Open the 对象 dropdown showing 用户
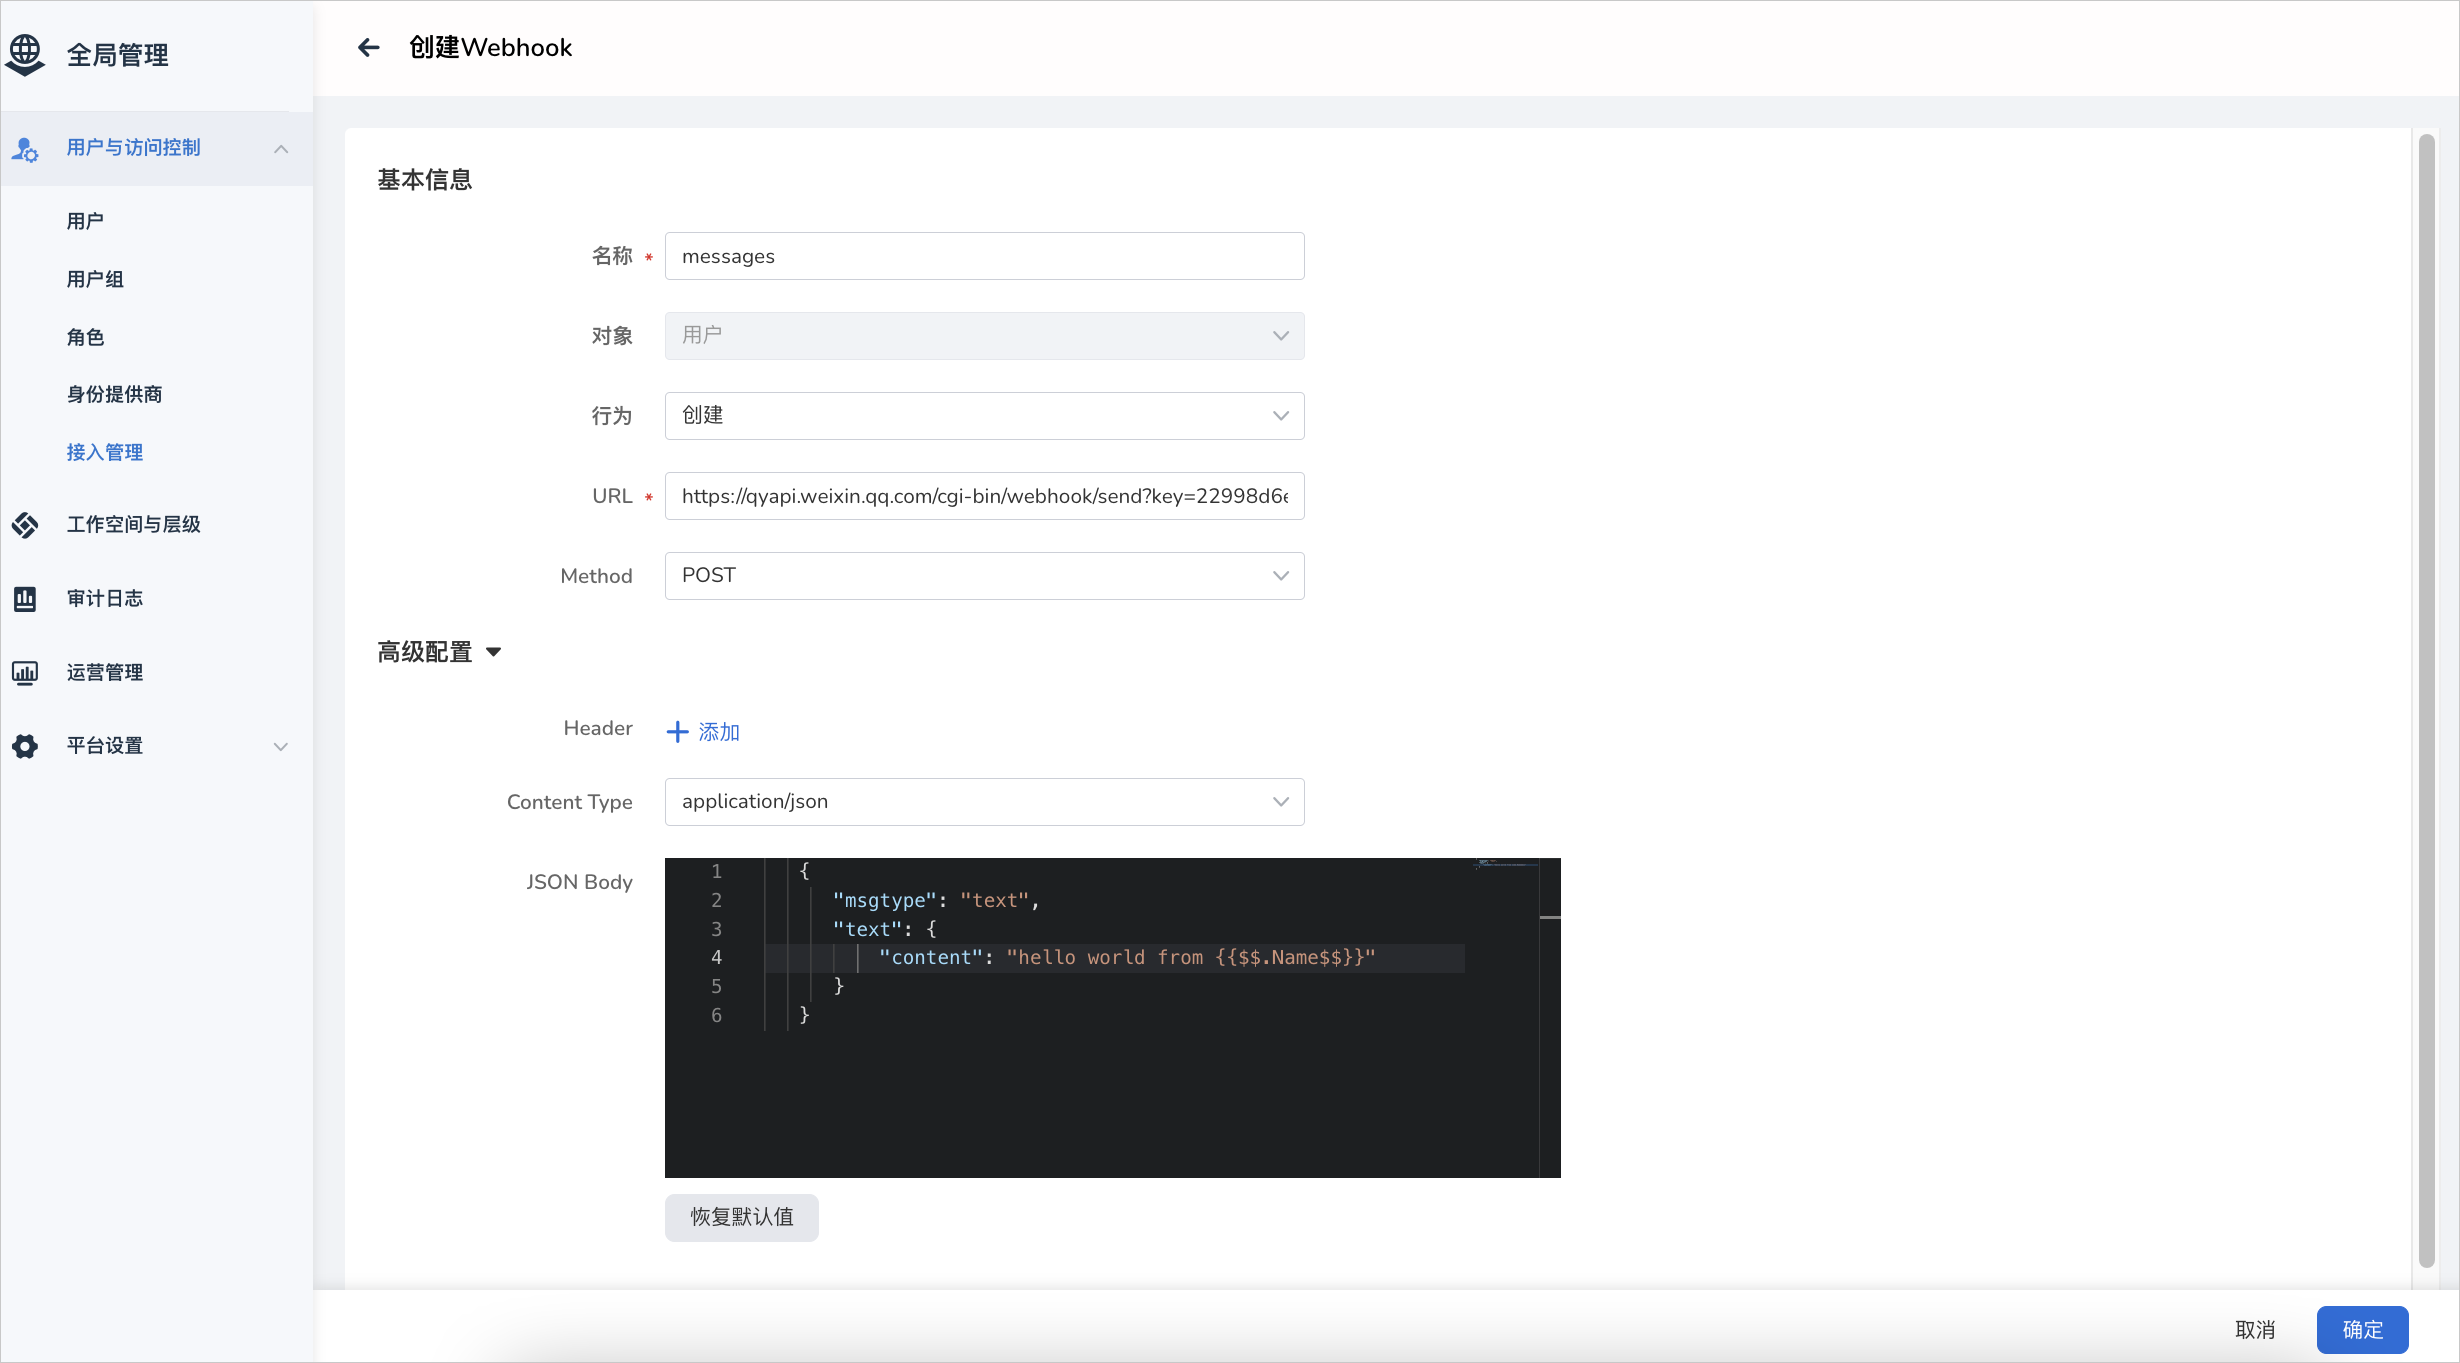This screenshot has height=1363, width=2460. tap(984, 336)
